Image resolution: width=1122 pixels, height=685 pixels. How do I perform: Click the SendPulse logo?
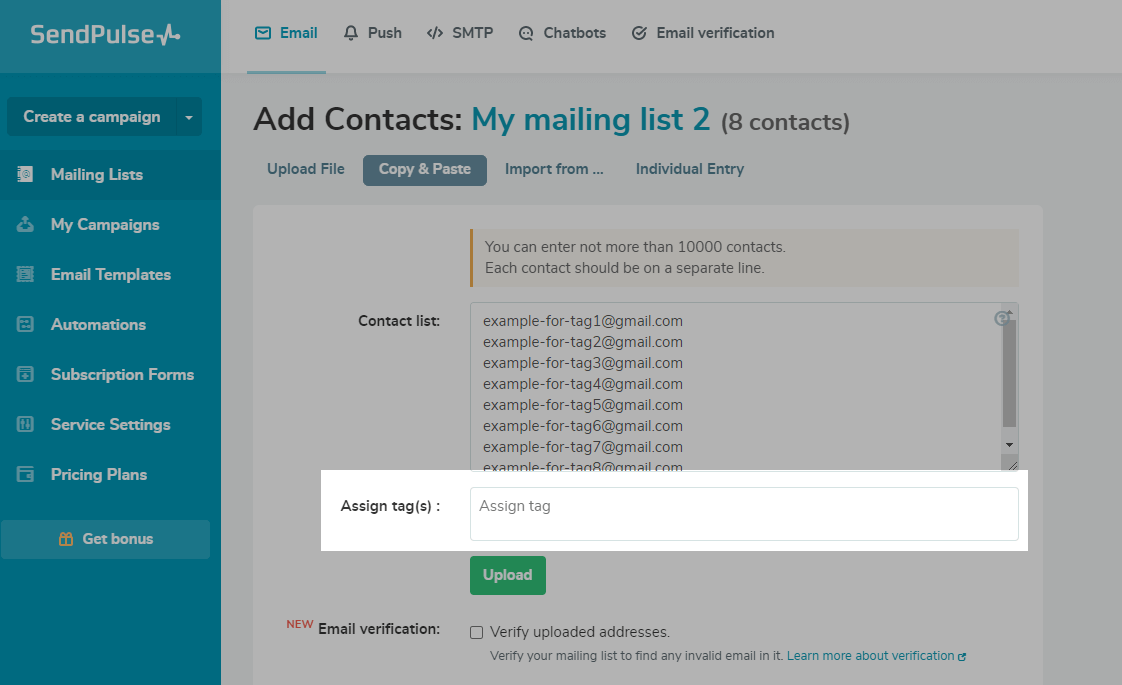[x=105, y=35]
